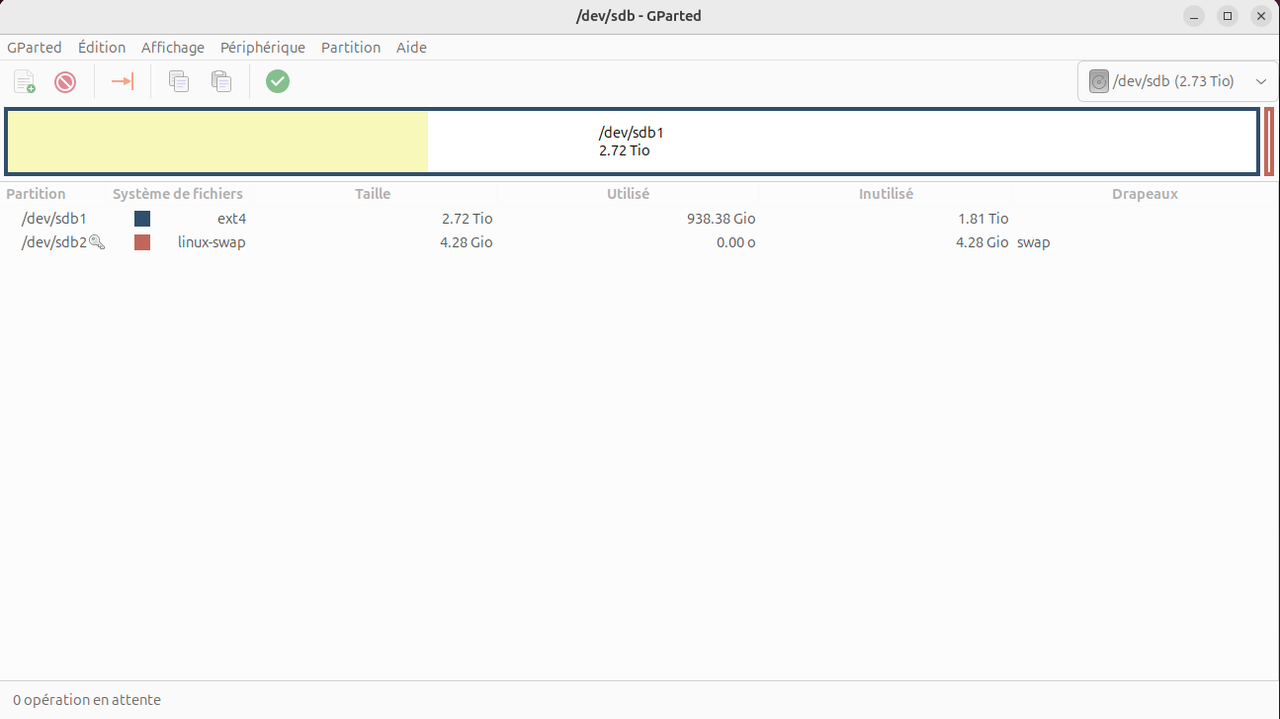Click the New partition toolbar icon

(24, 82)
